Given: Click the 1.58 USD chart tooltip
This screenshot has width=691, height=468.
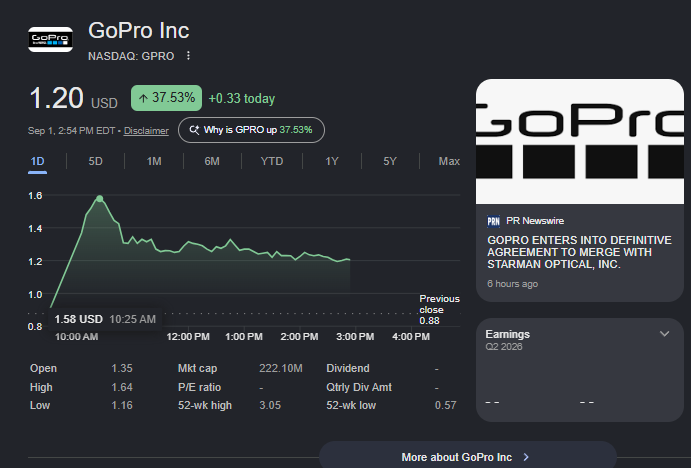Looking at the screenshot, I should (x=105, y=319).
